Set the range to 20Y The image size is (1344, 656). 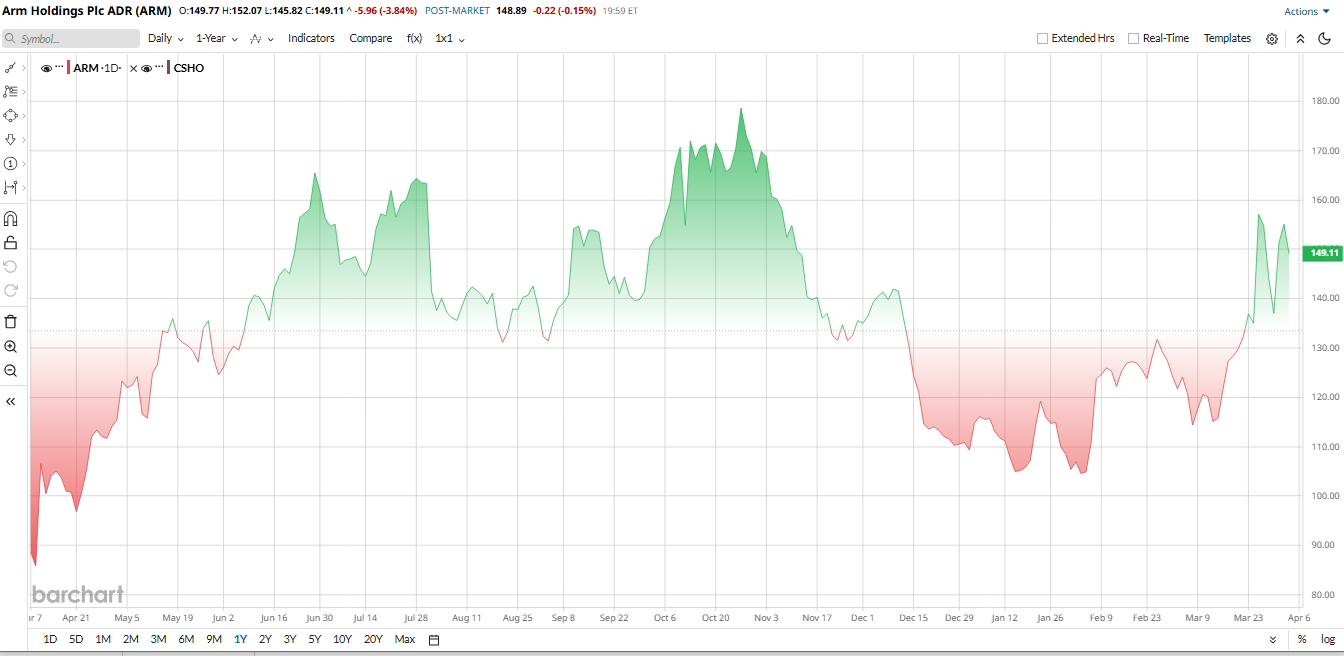pos(373,640)
